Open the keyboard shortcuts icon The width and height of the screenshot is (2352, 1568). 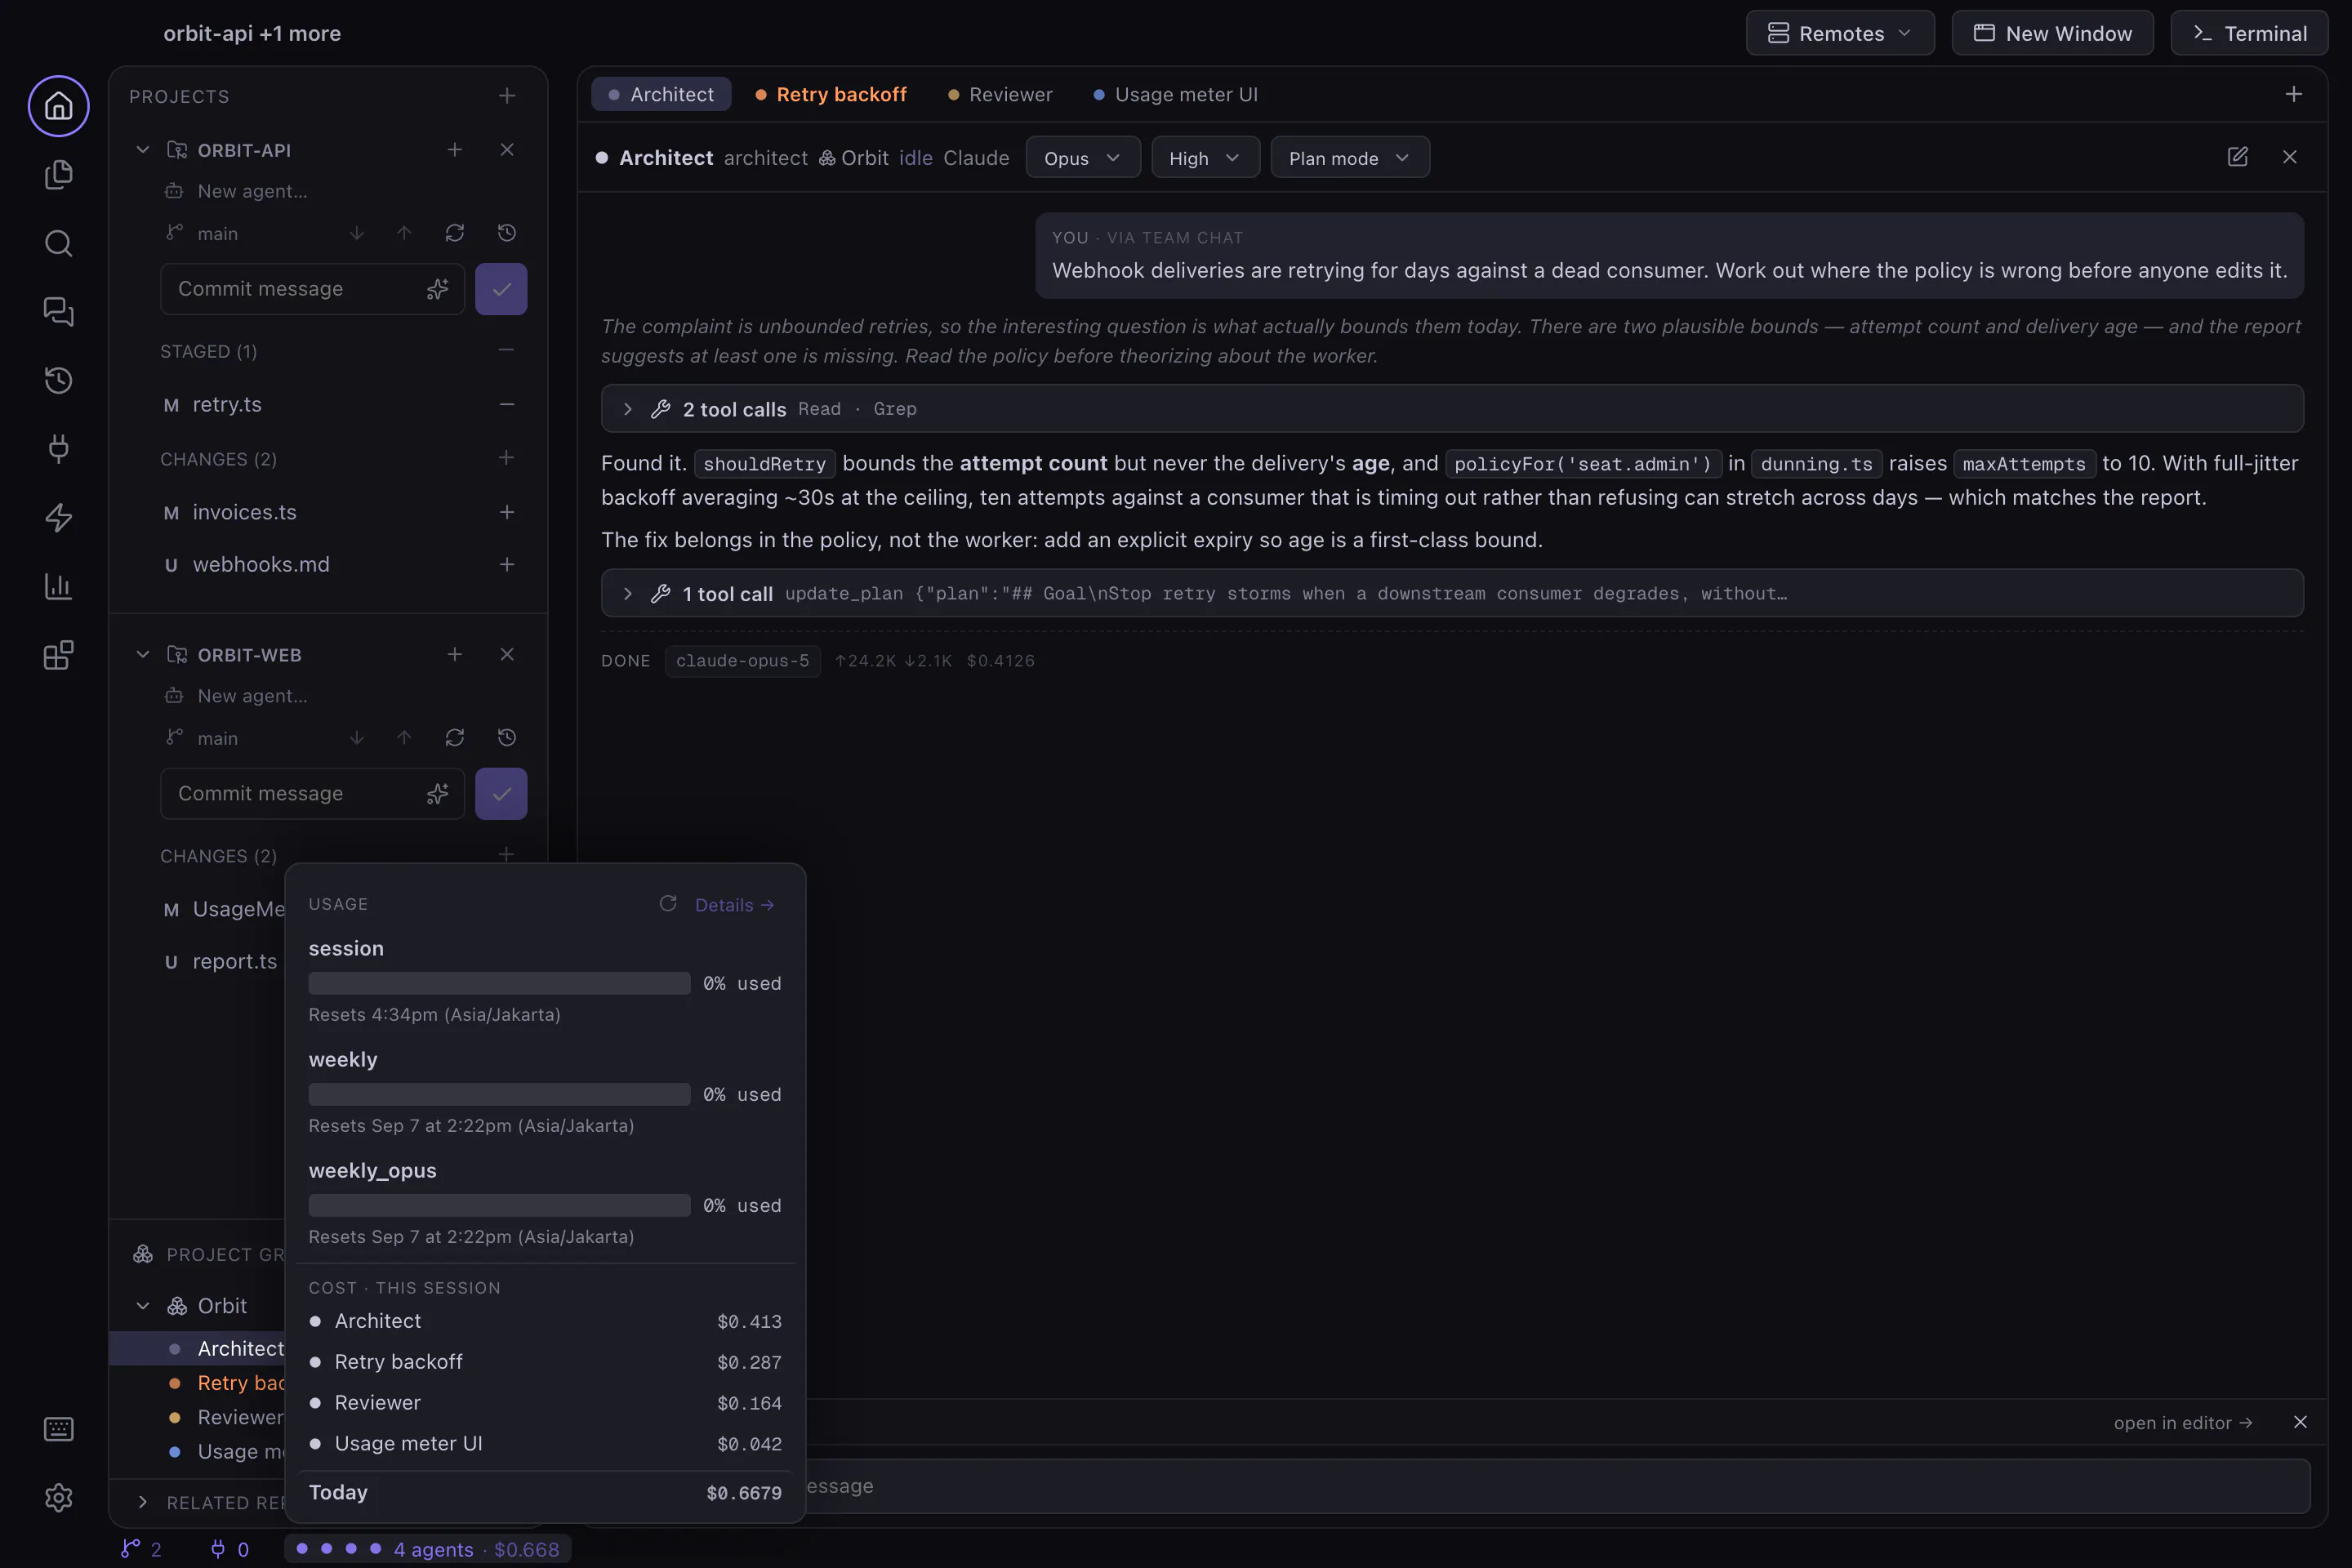click(x=58, y=1429)
